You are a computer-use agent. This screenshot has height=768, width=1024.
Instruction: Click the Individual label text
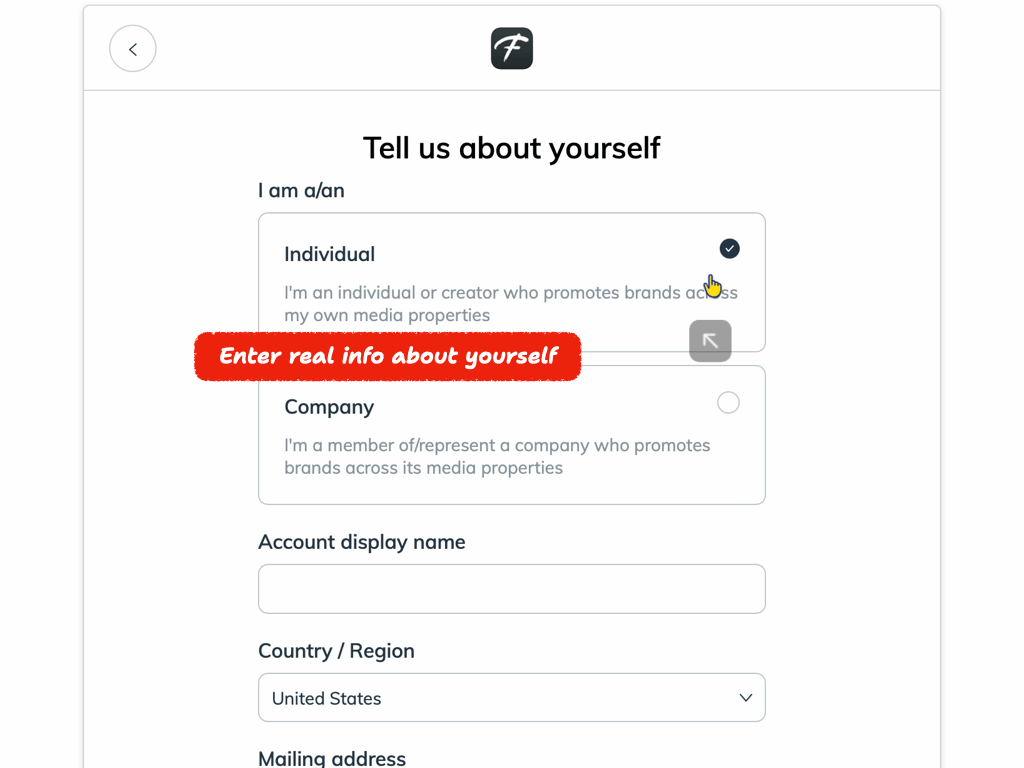point(329,254)
